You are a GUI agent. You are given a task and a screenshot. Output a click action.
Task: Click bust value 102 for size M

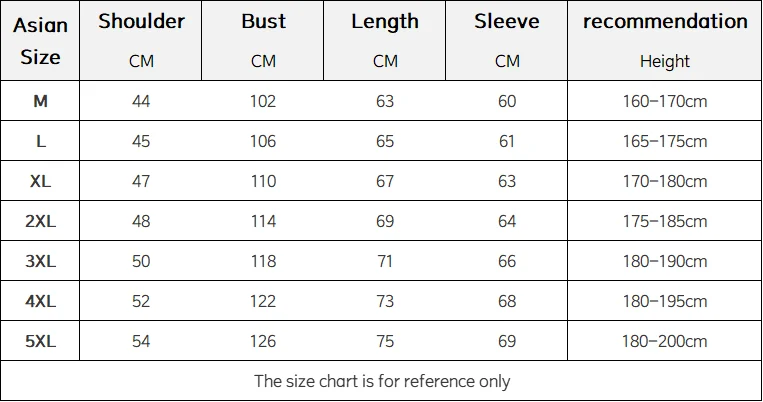point(263,101)
